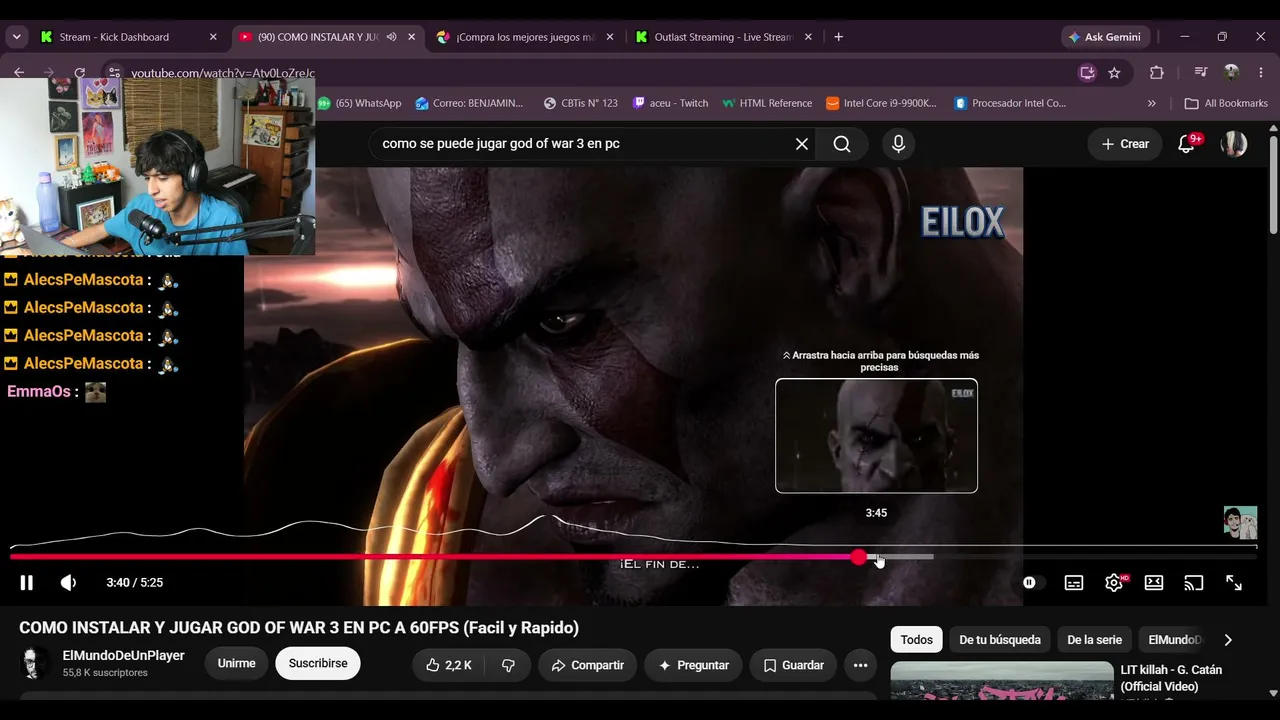Switch to theater mode
Screen dimensions: 1280x720
pyautogui.click(x=1153, y=583)
